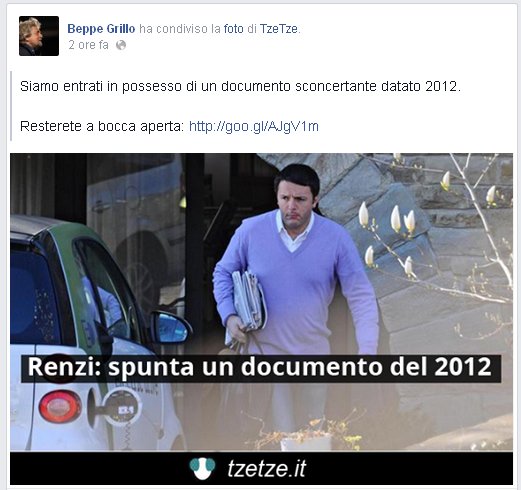Visit the TzeTze page link
Image resolution: width=521 pixels, height=490 pixels.
click(279, 29)
